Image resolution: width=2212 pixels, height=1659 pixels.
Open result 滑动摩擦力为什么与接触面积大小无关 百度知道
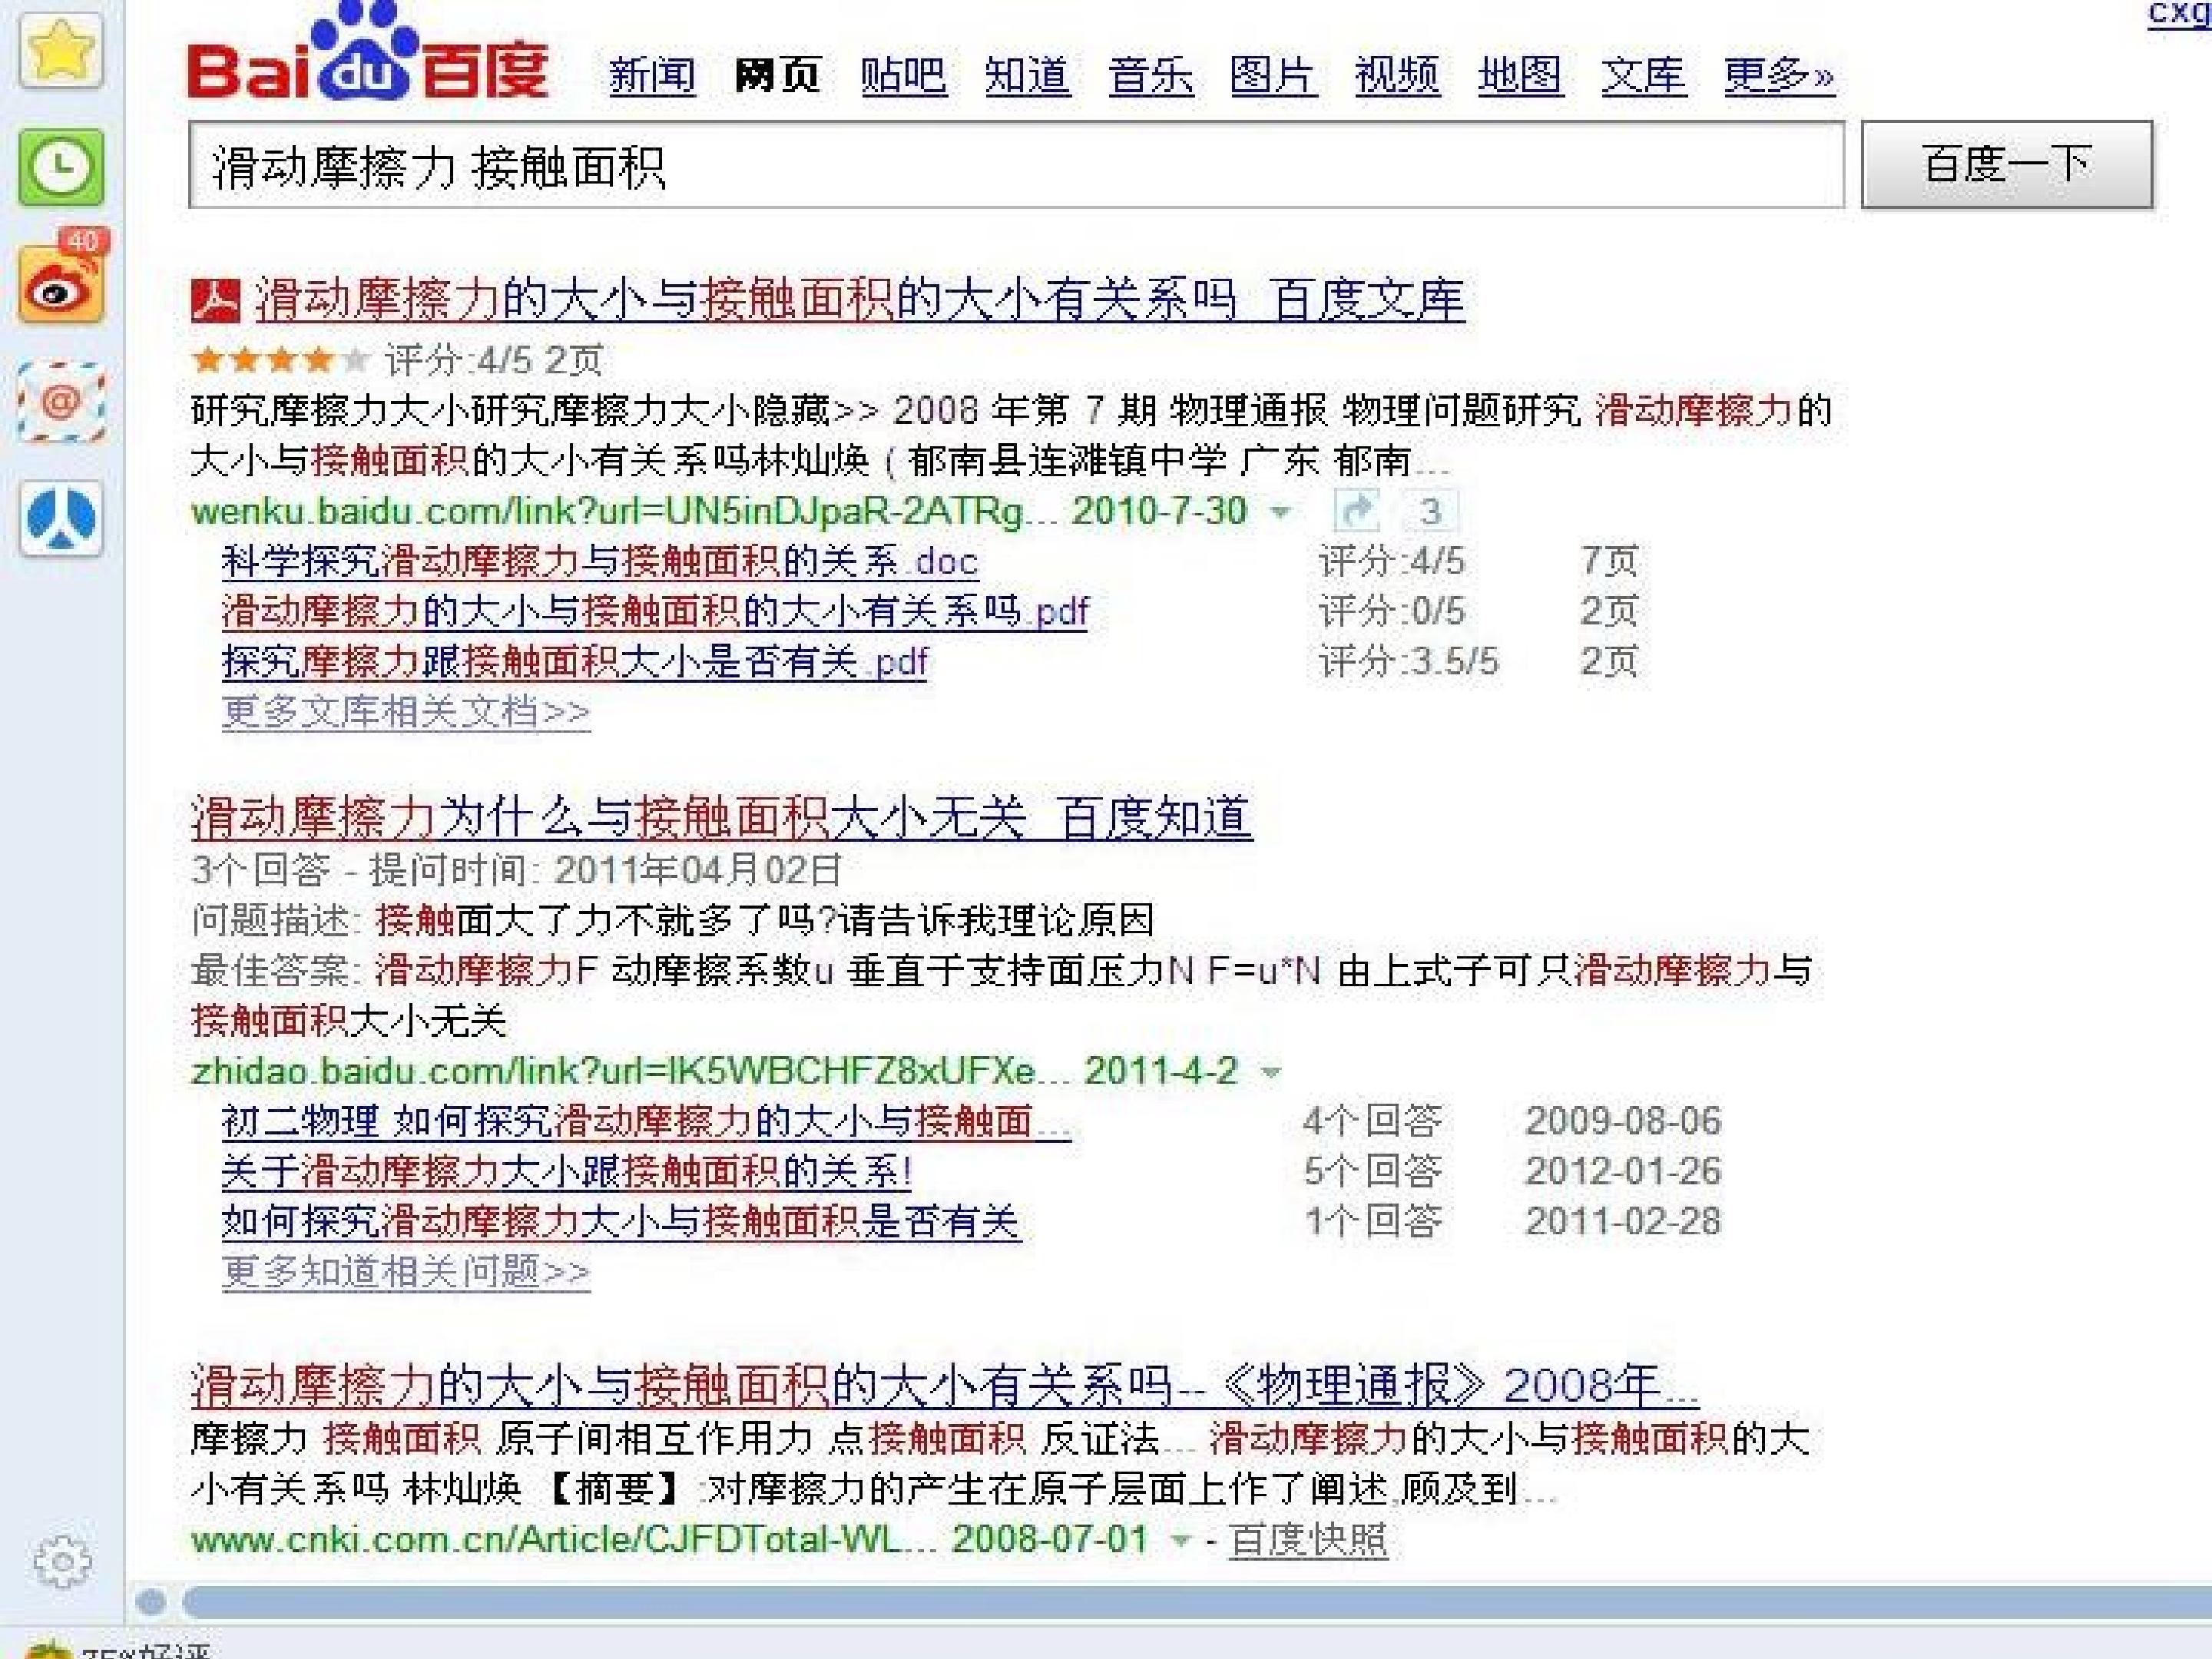point(721,817)
